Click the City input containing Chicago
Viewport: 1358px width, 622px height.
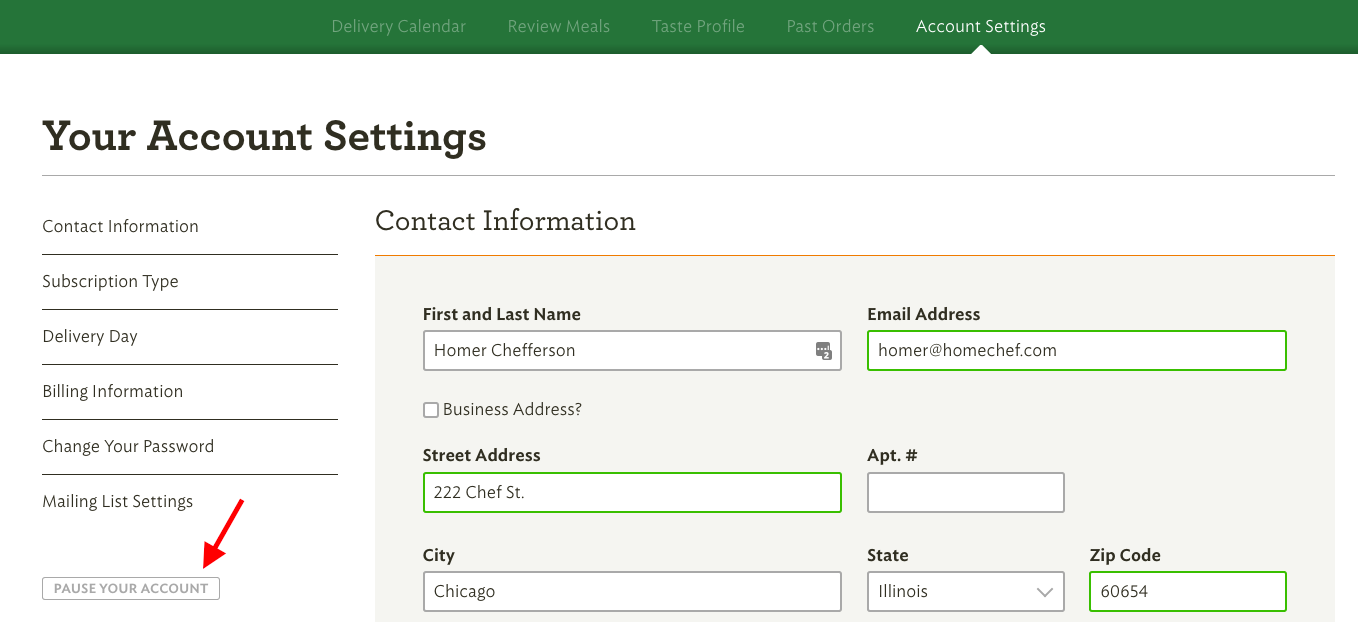632,591
